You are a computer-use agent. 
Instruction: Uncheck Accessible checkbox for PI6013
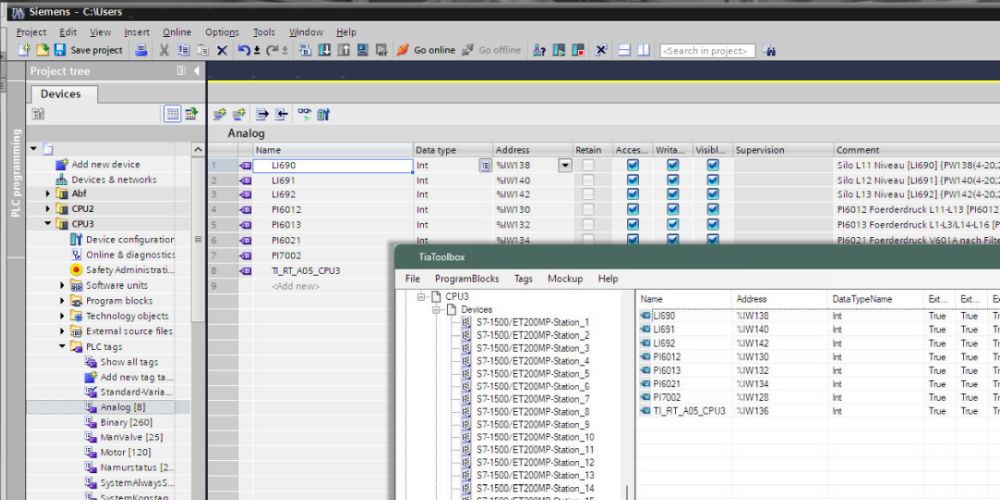point(632,224)
